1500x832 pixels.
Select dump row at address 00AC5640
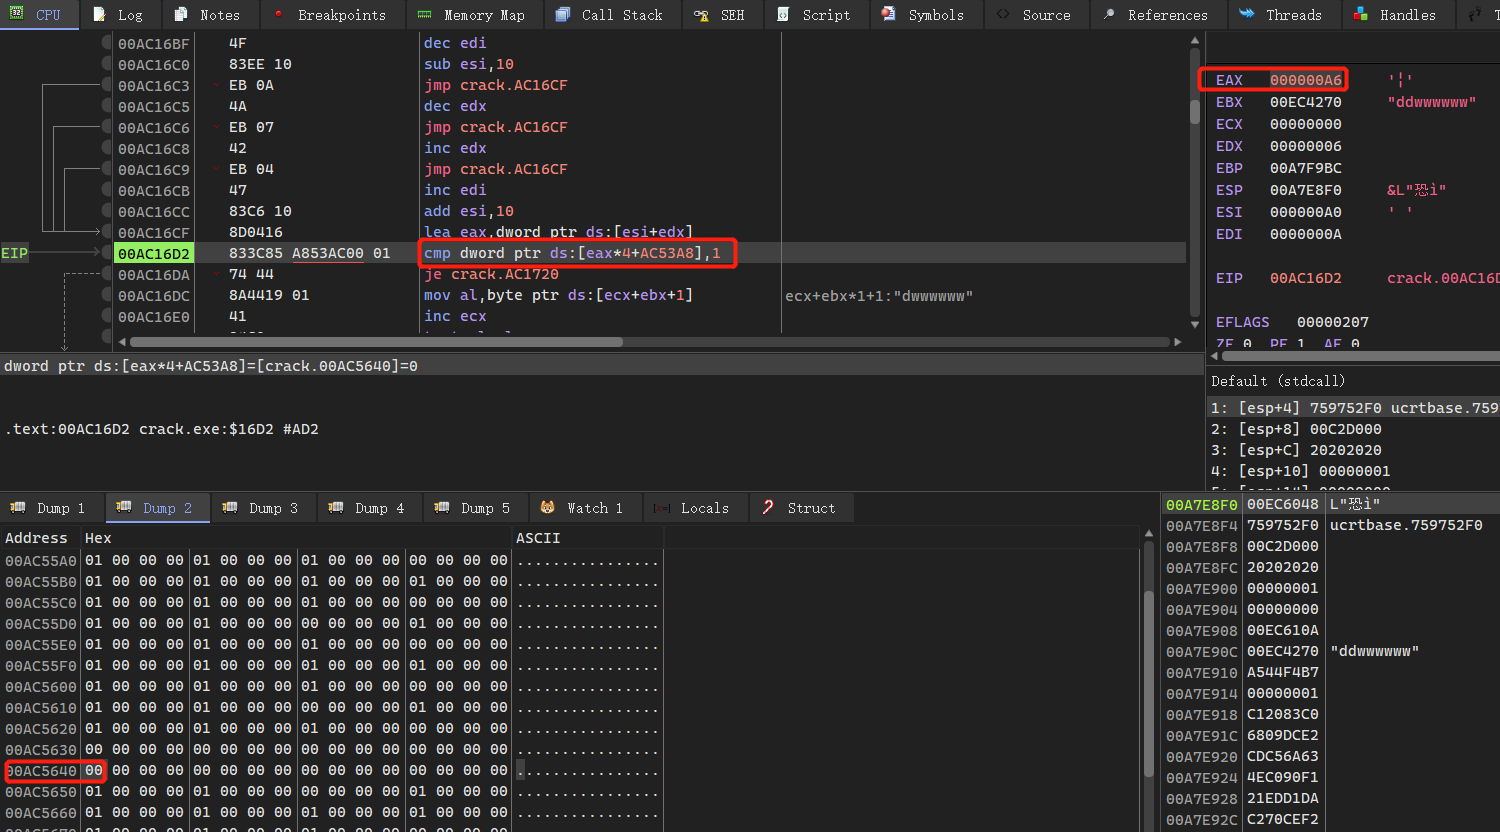[332, 770]
